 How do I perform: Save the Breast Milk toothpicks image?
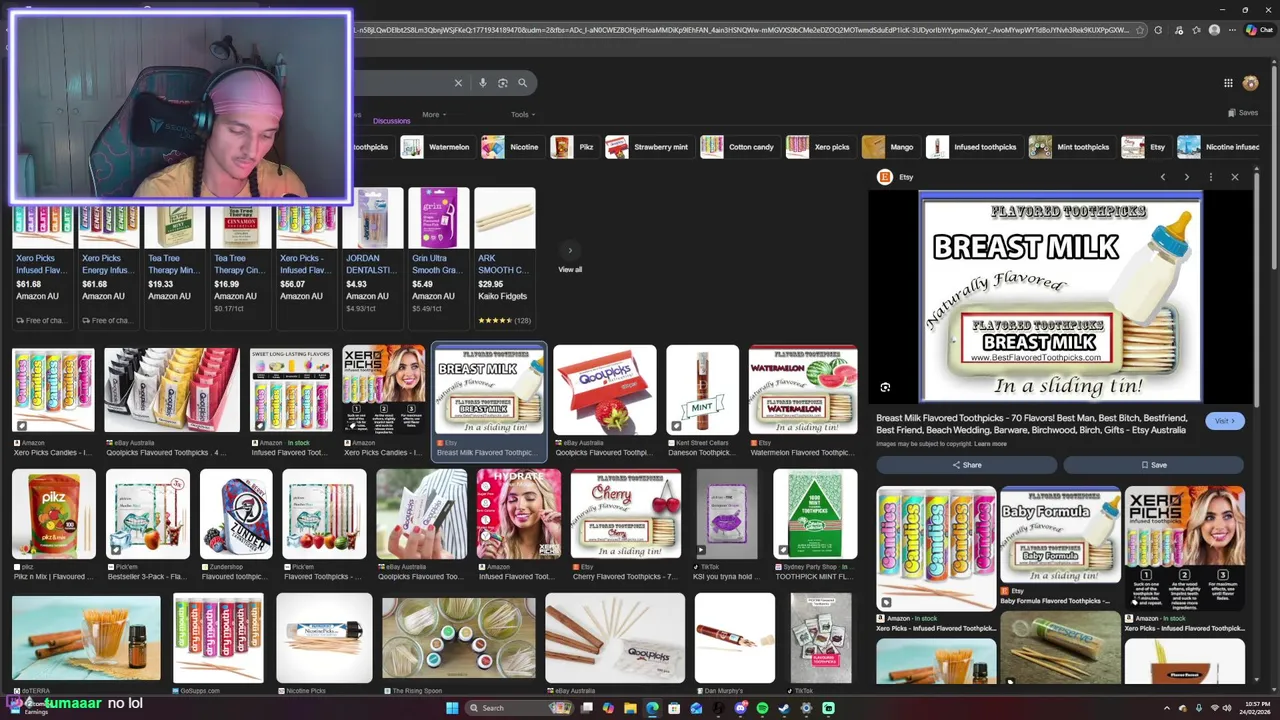click(x=1154, y=465)
